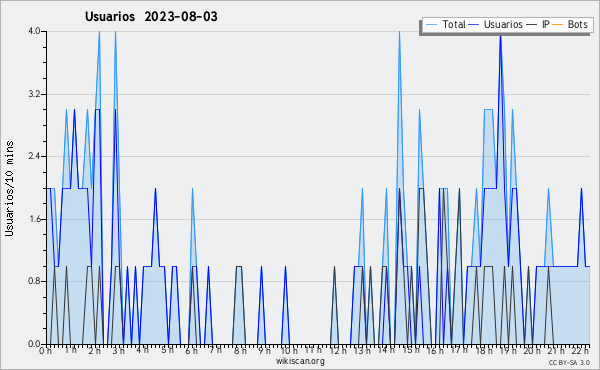Click the '0 h' x-axis label
Screen dimensions: 600x370
tap(46, 350)
